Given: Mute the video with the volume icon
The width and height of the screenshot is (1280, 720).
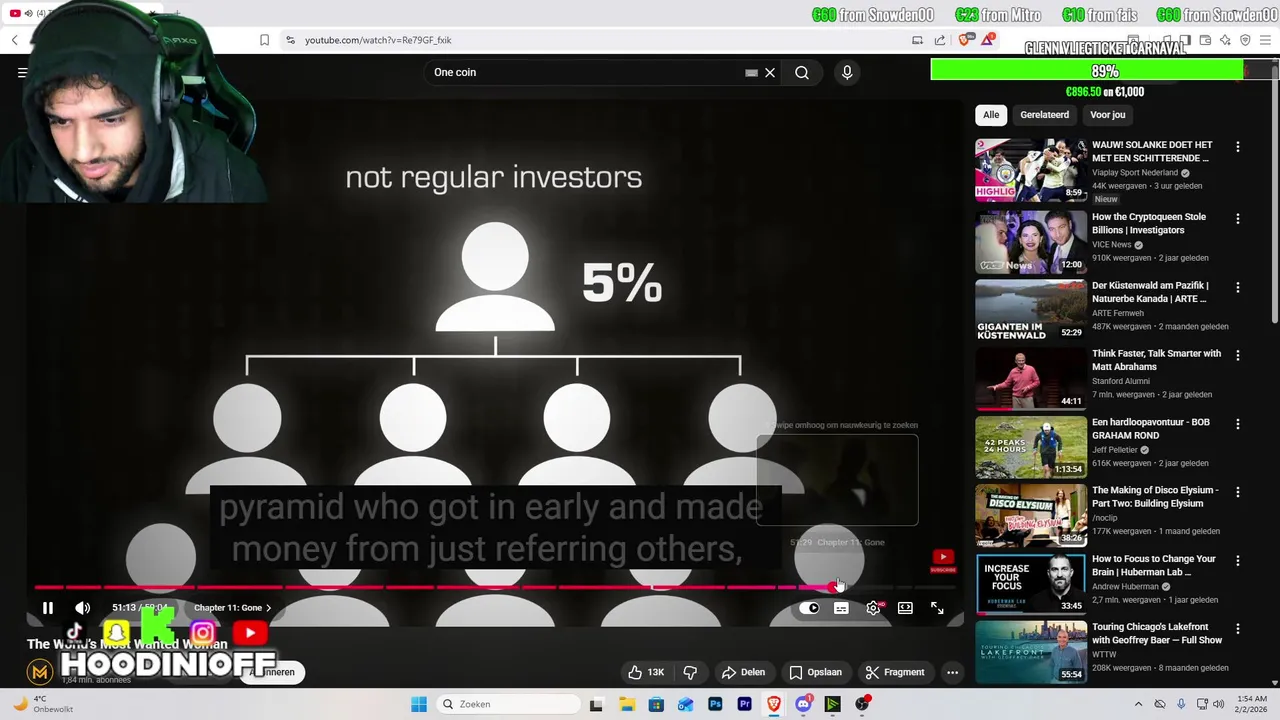Looking at the screenshot, I should click(83, 608).
